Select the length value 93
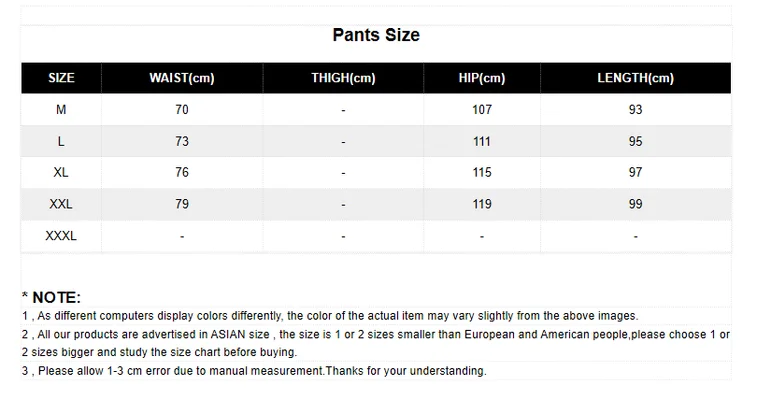The width and height of the screenshot is (757, 400). coord(635,109)
